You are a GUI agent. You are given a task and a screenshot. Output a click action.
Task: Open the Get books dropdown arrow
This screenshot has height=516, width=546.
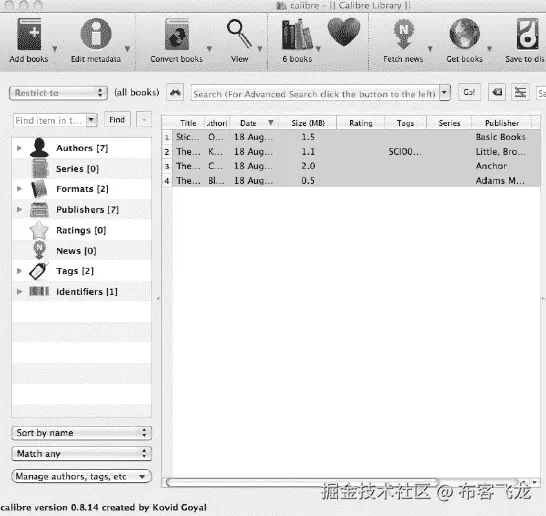pyautogui.click(x=489, y=49)
